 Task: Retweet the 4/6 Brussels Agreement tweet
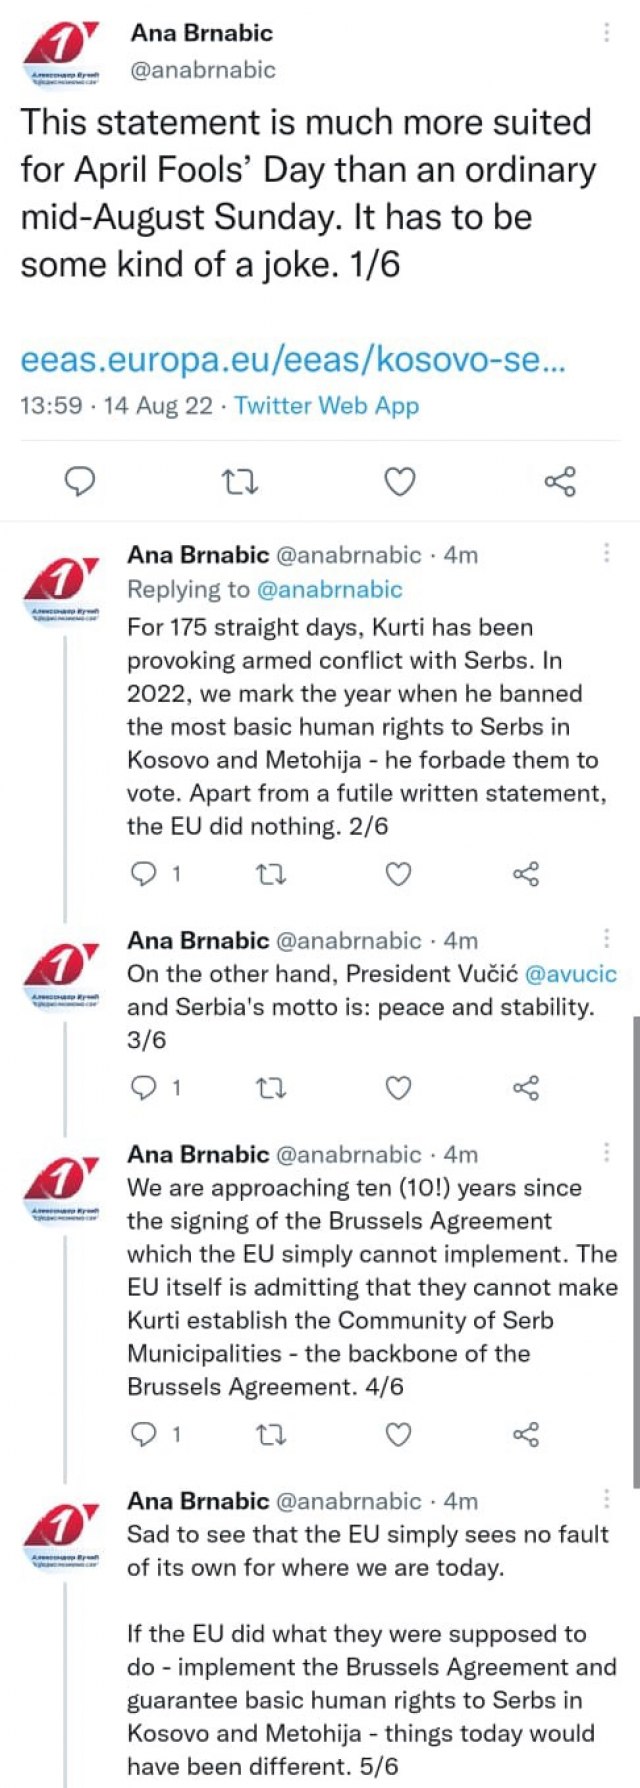pos(272,1436)
